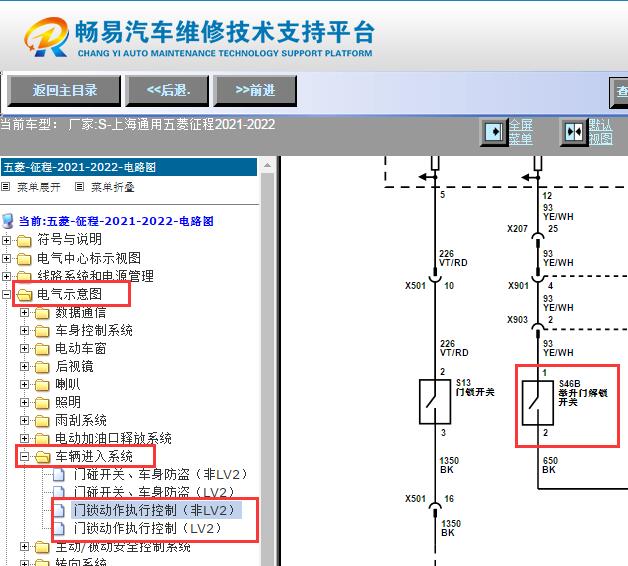This screenshot has height=566, width=628.
Task: Click the 默认视图 default view icon
Action: pos(574,131)
